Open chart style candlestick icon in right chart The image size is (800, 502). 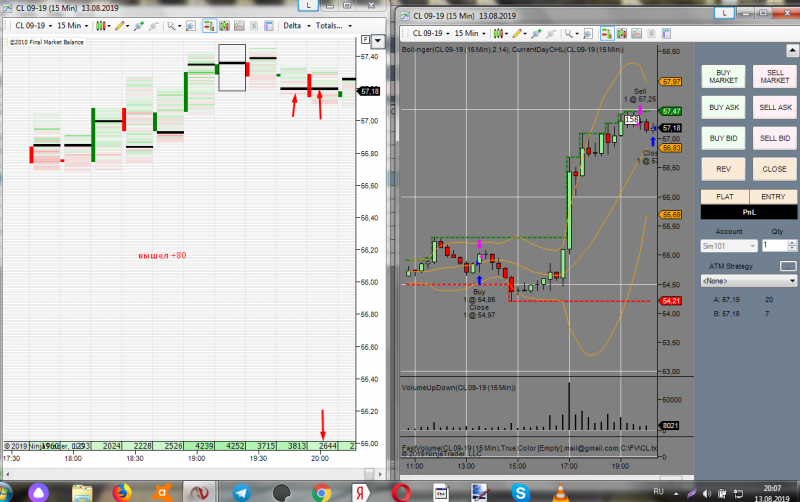(498, 34)
